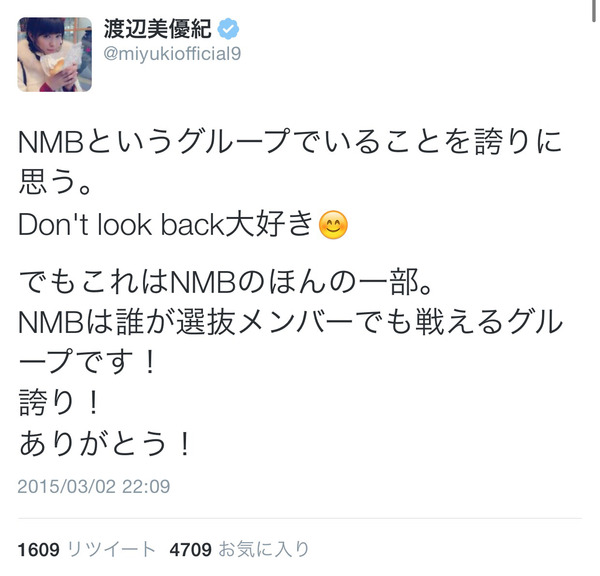The height and width of the screenshot is (576, 600).
Task: Select the お気に入り label
Action: tap(264, 550)
